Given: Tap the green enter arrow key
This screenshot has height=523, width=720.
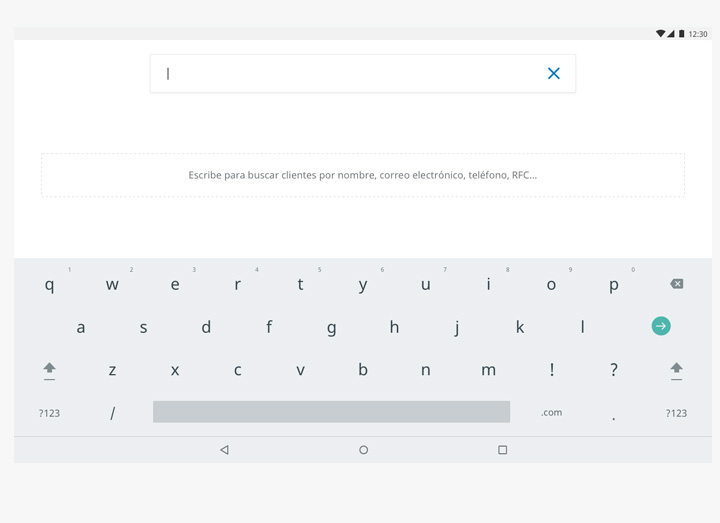Looking at the screenshot, I should click(x=661, y=326).
